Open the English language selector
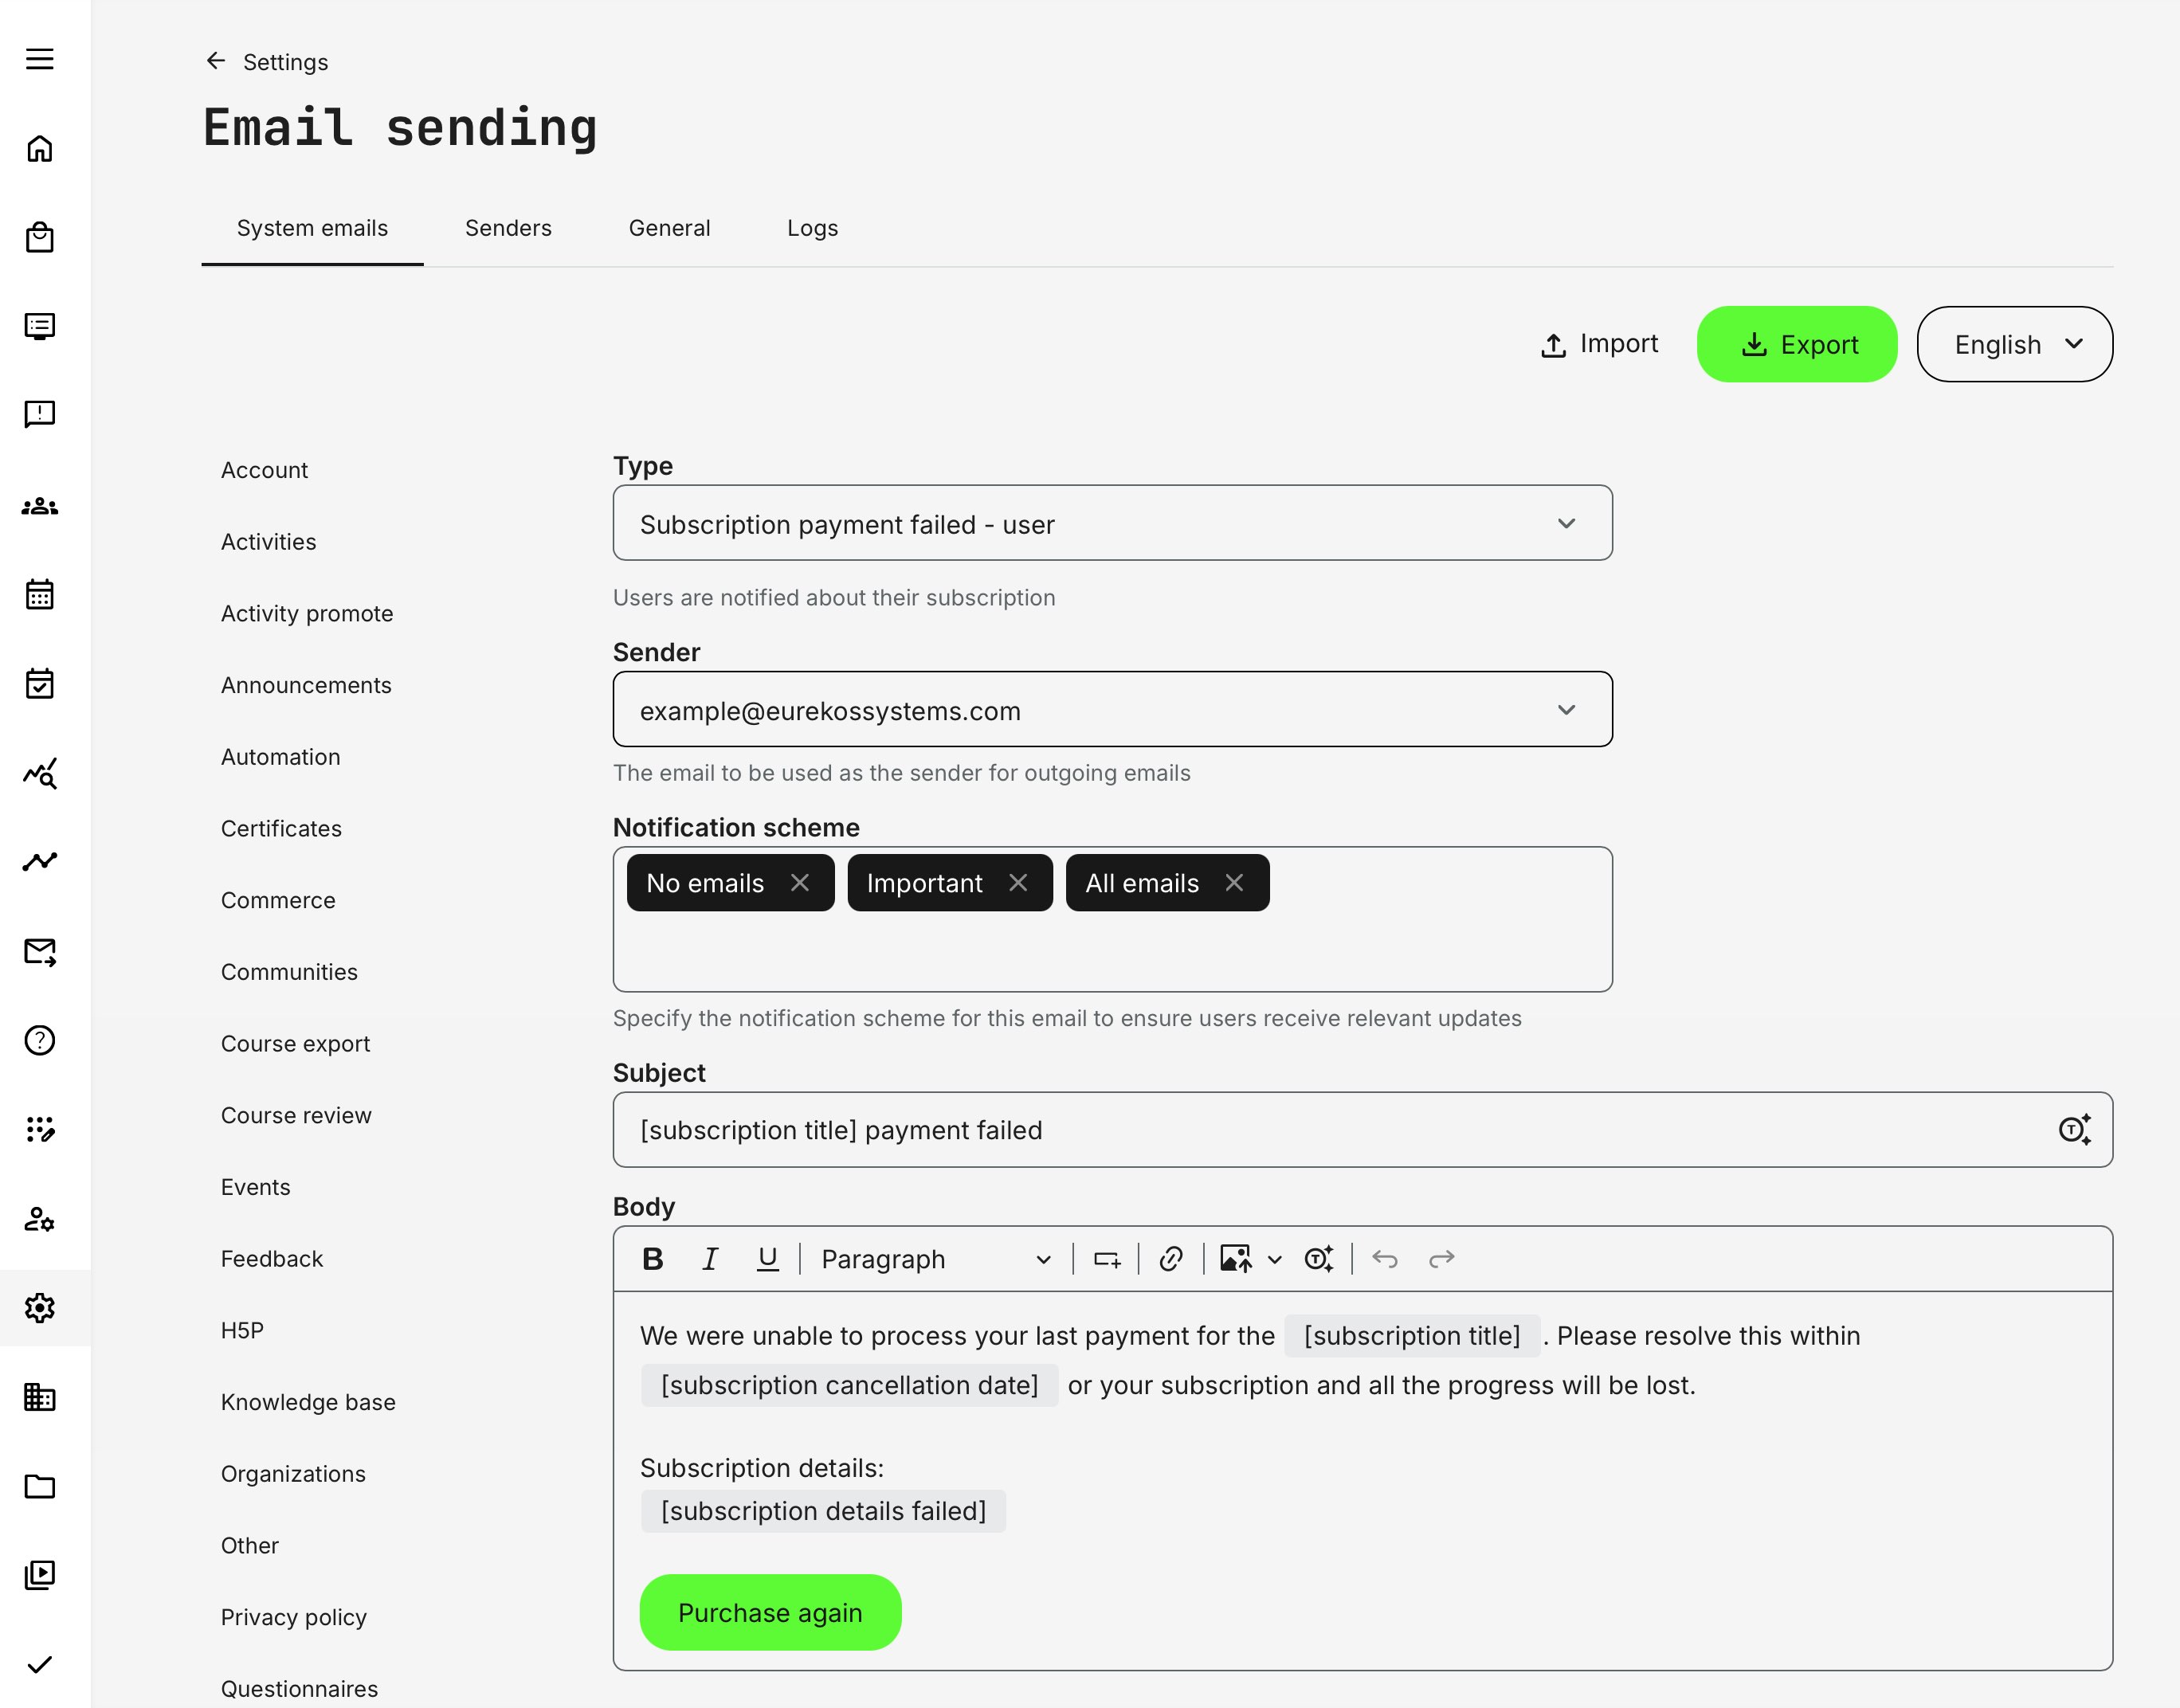 click(2014, 345)
